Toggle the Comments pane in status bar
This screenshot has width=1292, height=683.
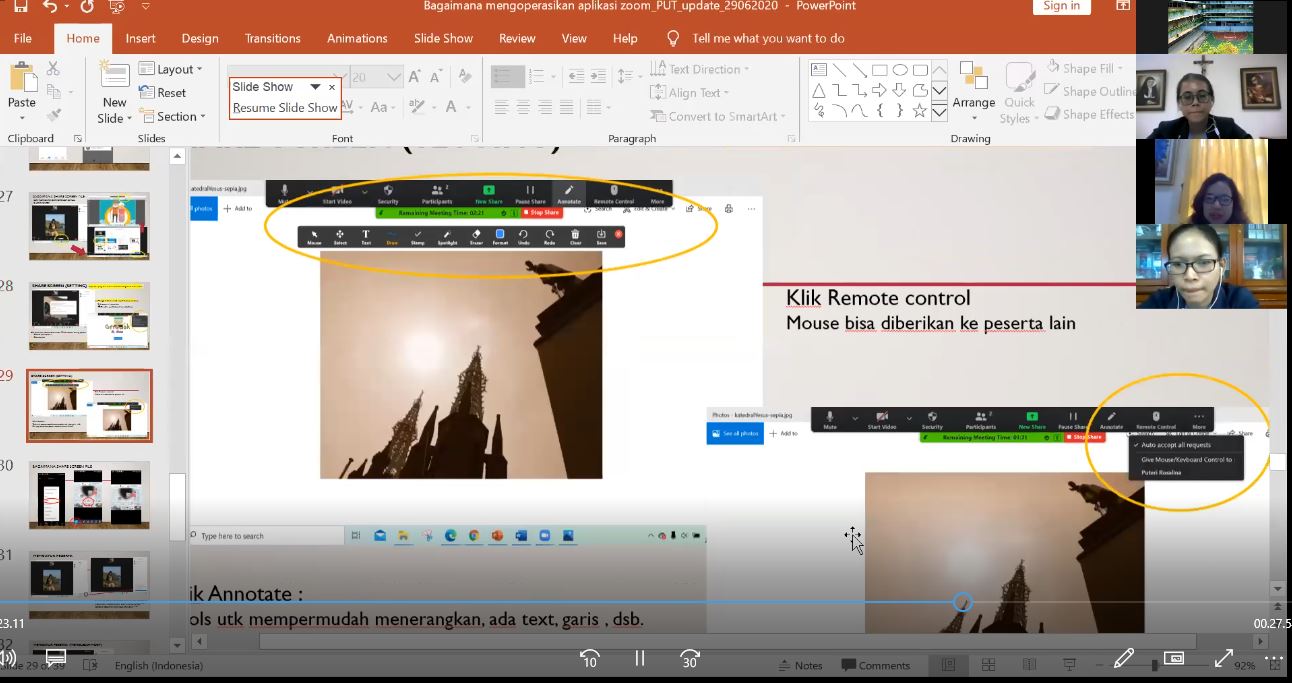coord(875,665)
